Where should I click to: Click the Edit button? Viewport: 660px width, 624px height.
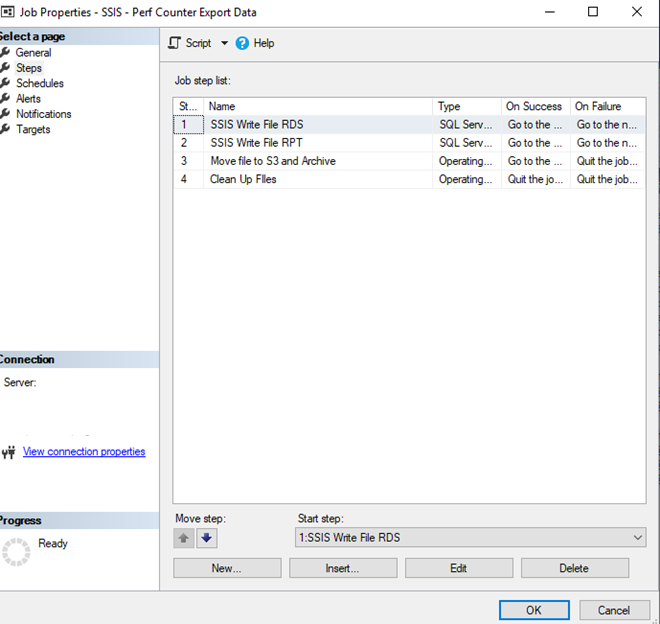point(459,568)
